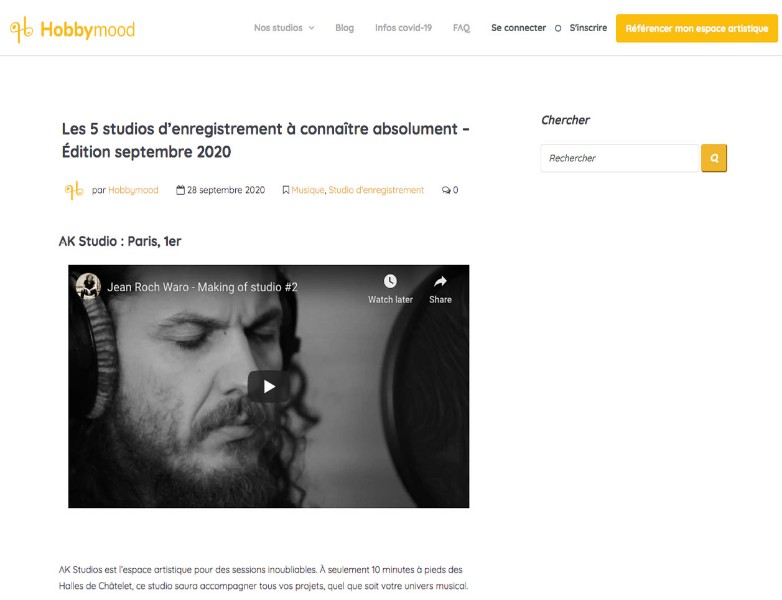Click the bookmark icon before Musique category

(286, 190)
